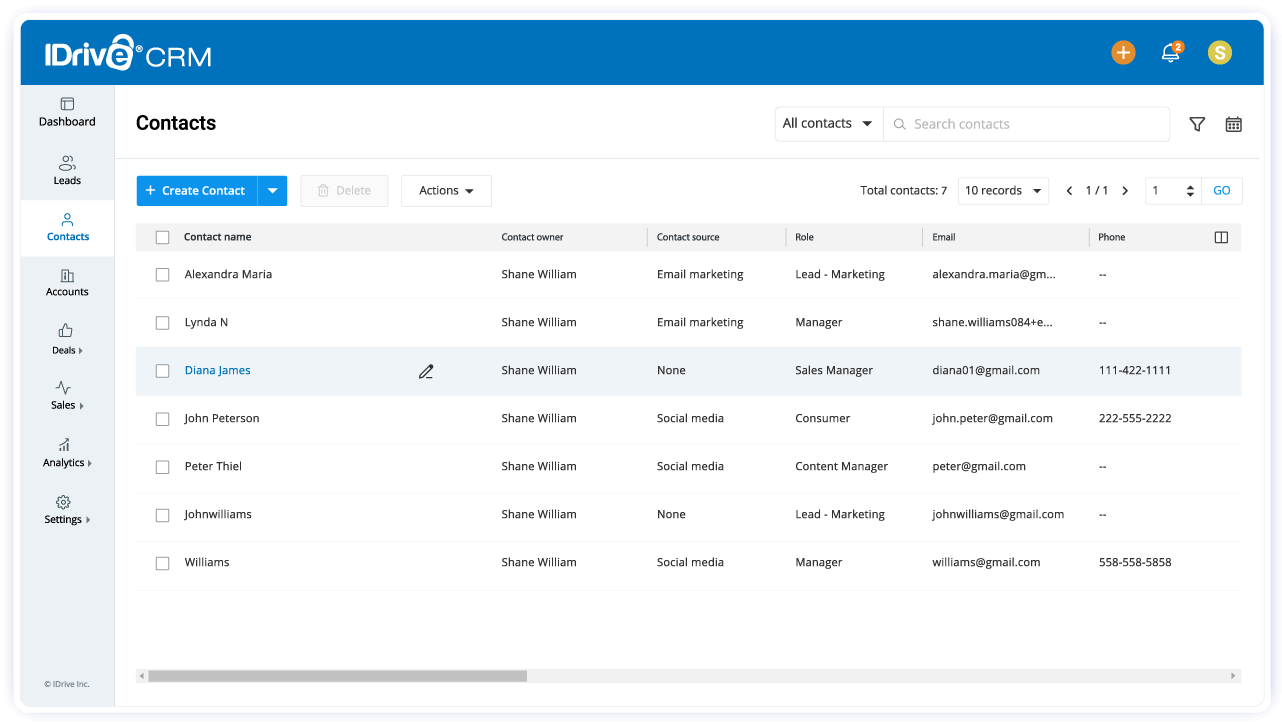
Task: Focus the Search contacts field
Action: pyautogui.click(x=1026, y=124)
